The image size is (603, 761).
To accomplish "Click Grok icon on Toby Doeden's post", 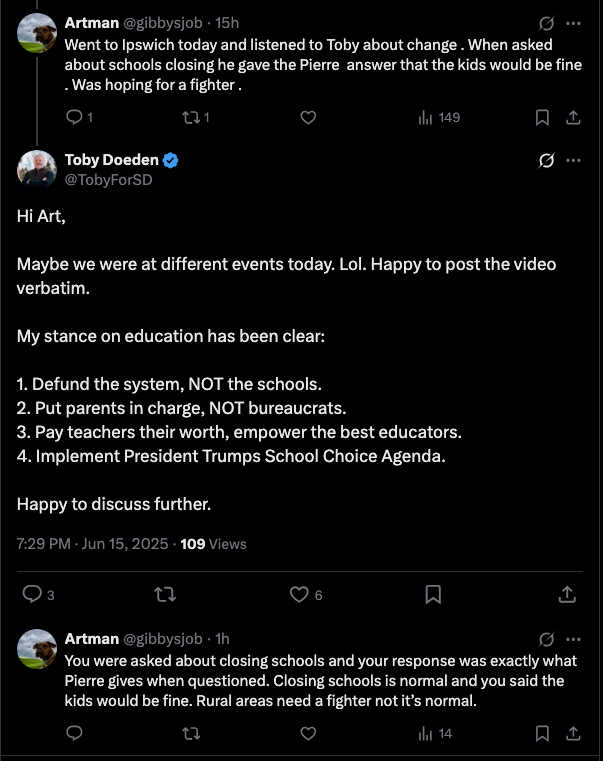I will 546,160.
